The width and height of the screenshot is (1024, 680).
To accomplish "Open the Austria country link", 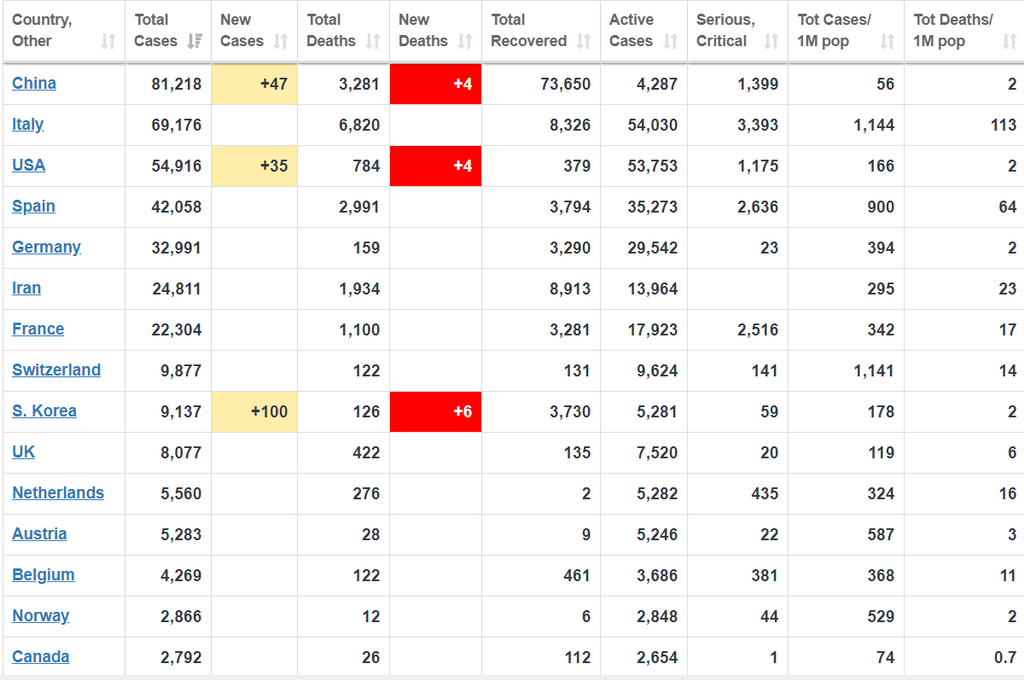I will pyautogui.click(x=39, y=534).
